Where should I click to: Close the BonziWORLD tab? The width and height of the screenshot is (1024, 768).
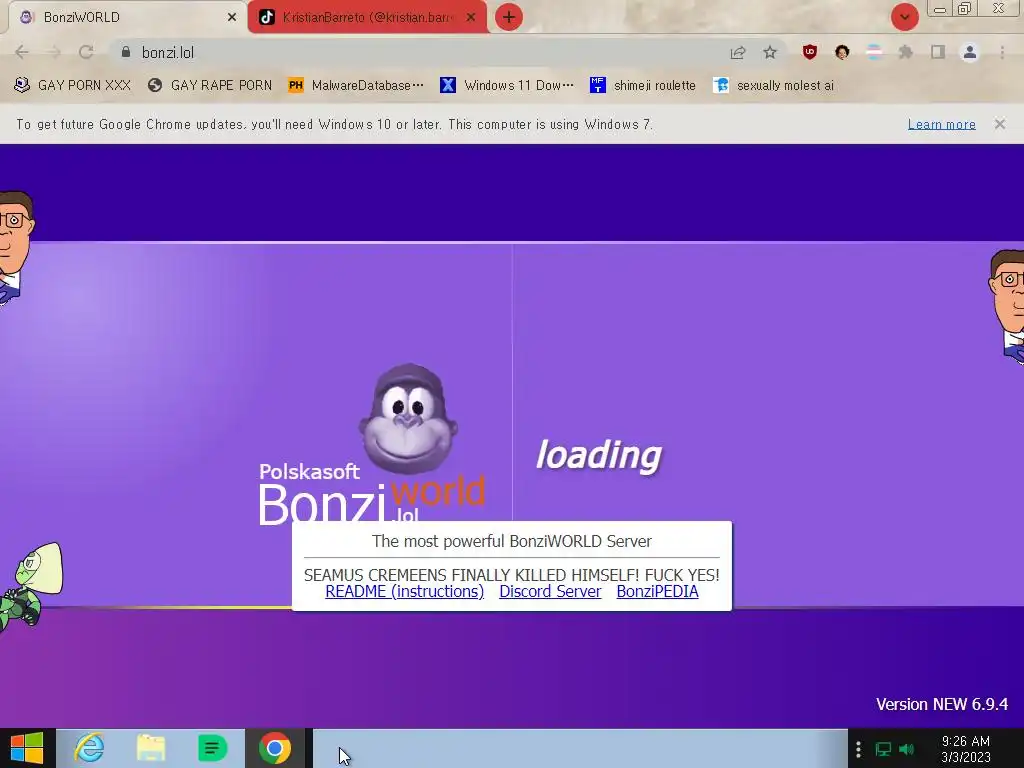[232, 18]
